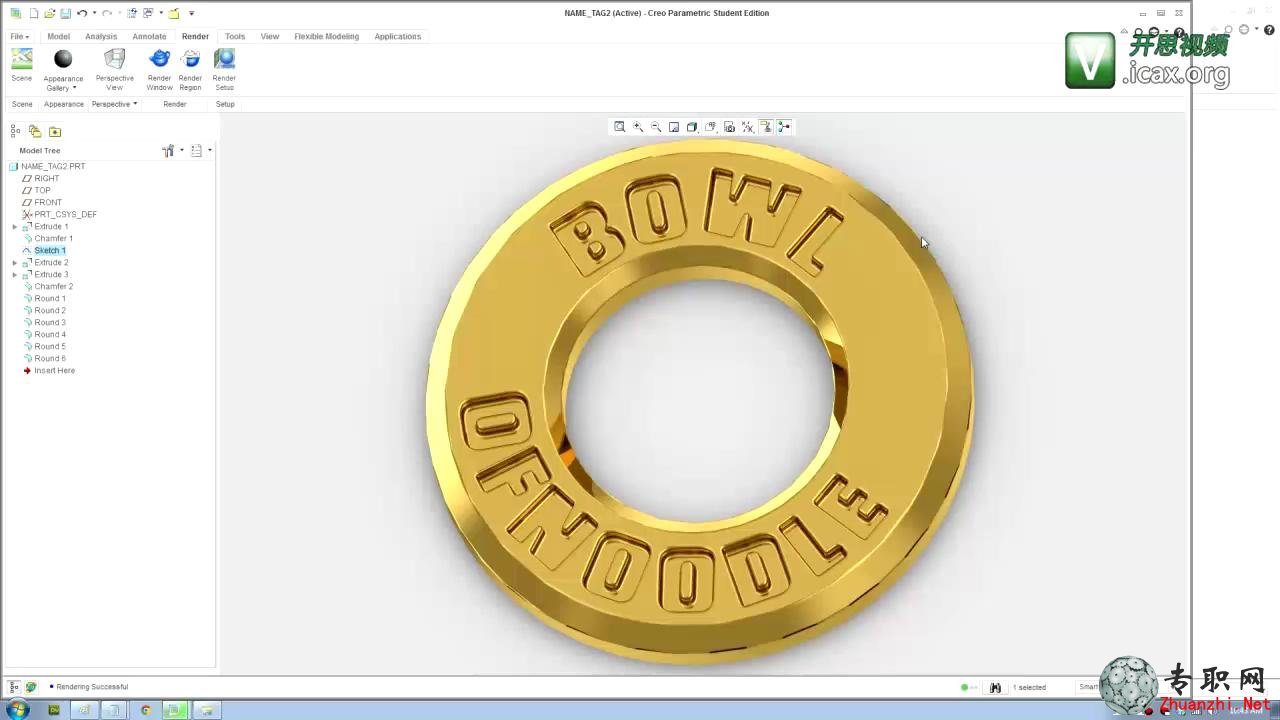
Task: Switch to the Annotate tab
Action: coord(149,36)
